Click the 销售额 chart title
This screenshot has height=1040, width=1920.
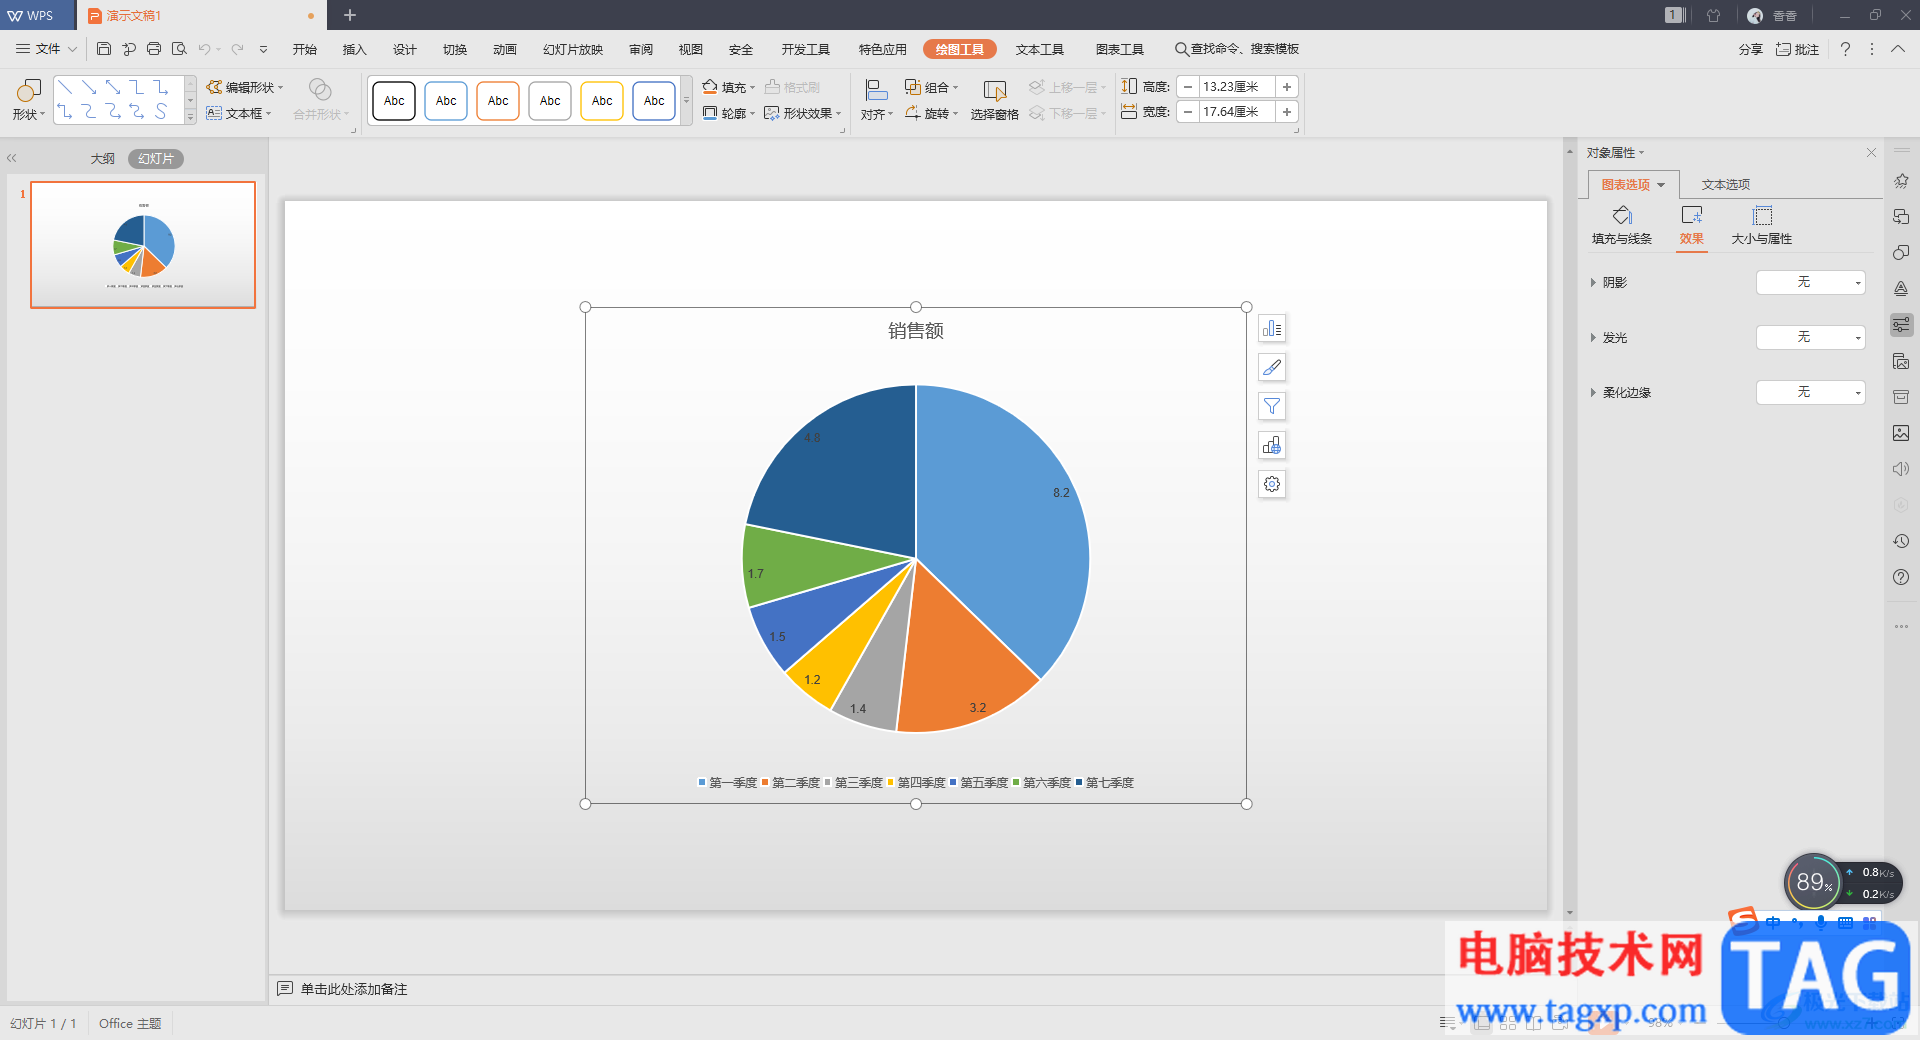[x=916, y=331]
